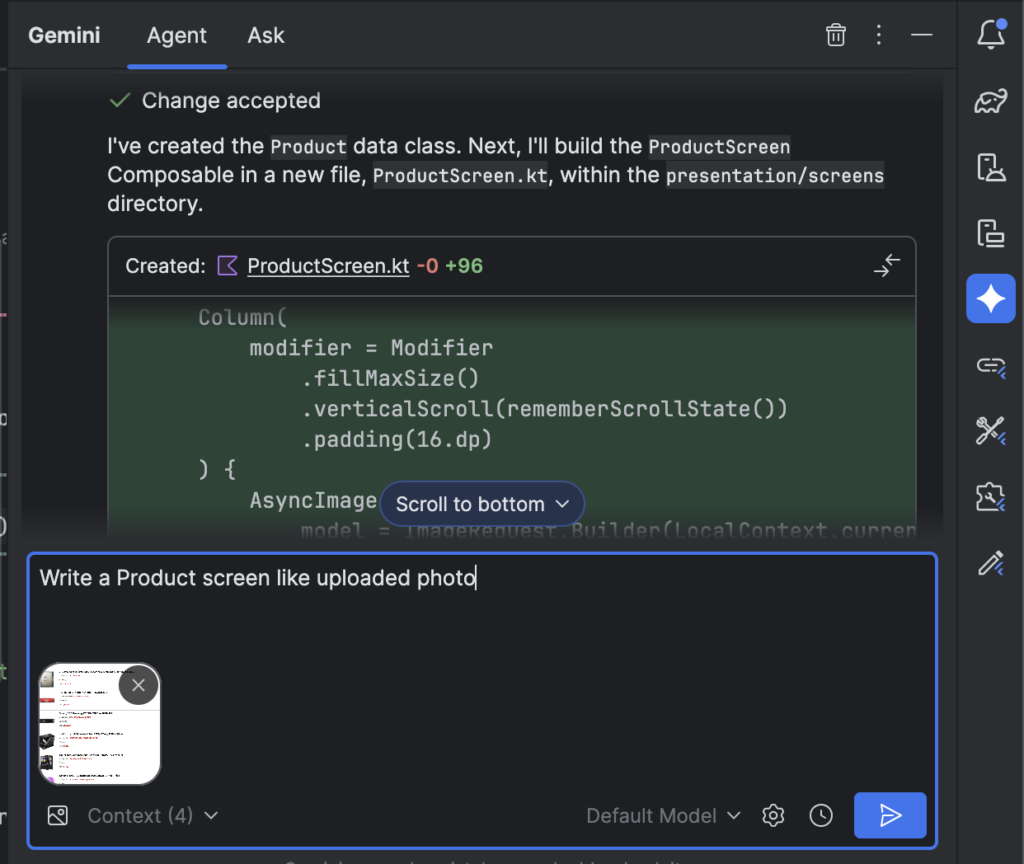
Task: Expand the Context (4) dropdown
Action: tap(153, 816)
